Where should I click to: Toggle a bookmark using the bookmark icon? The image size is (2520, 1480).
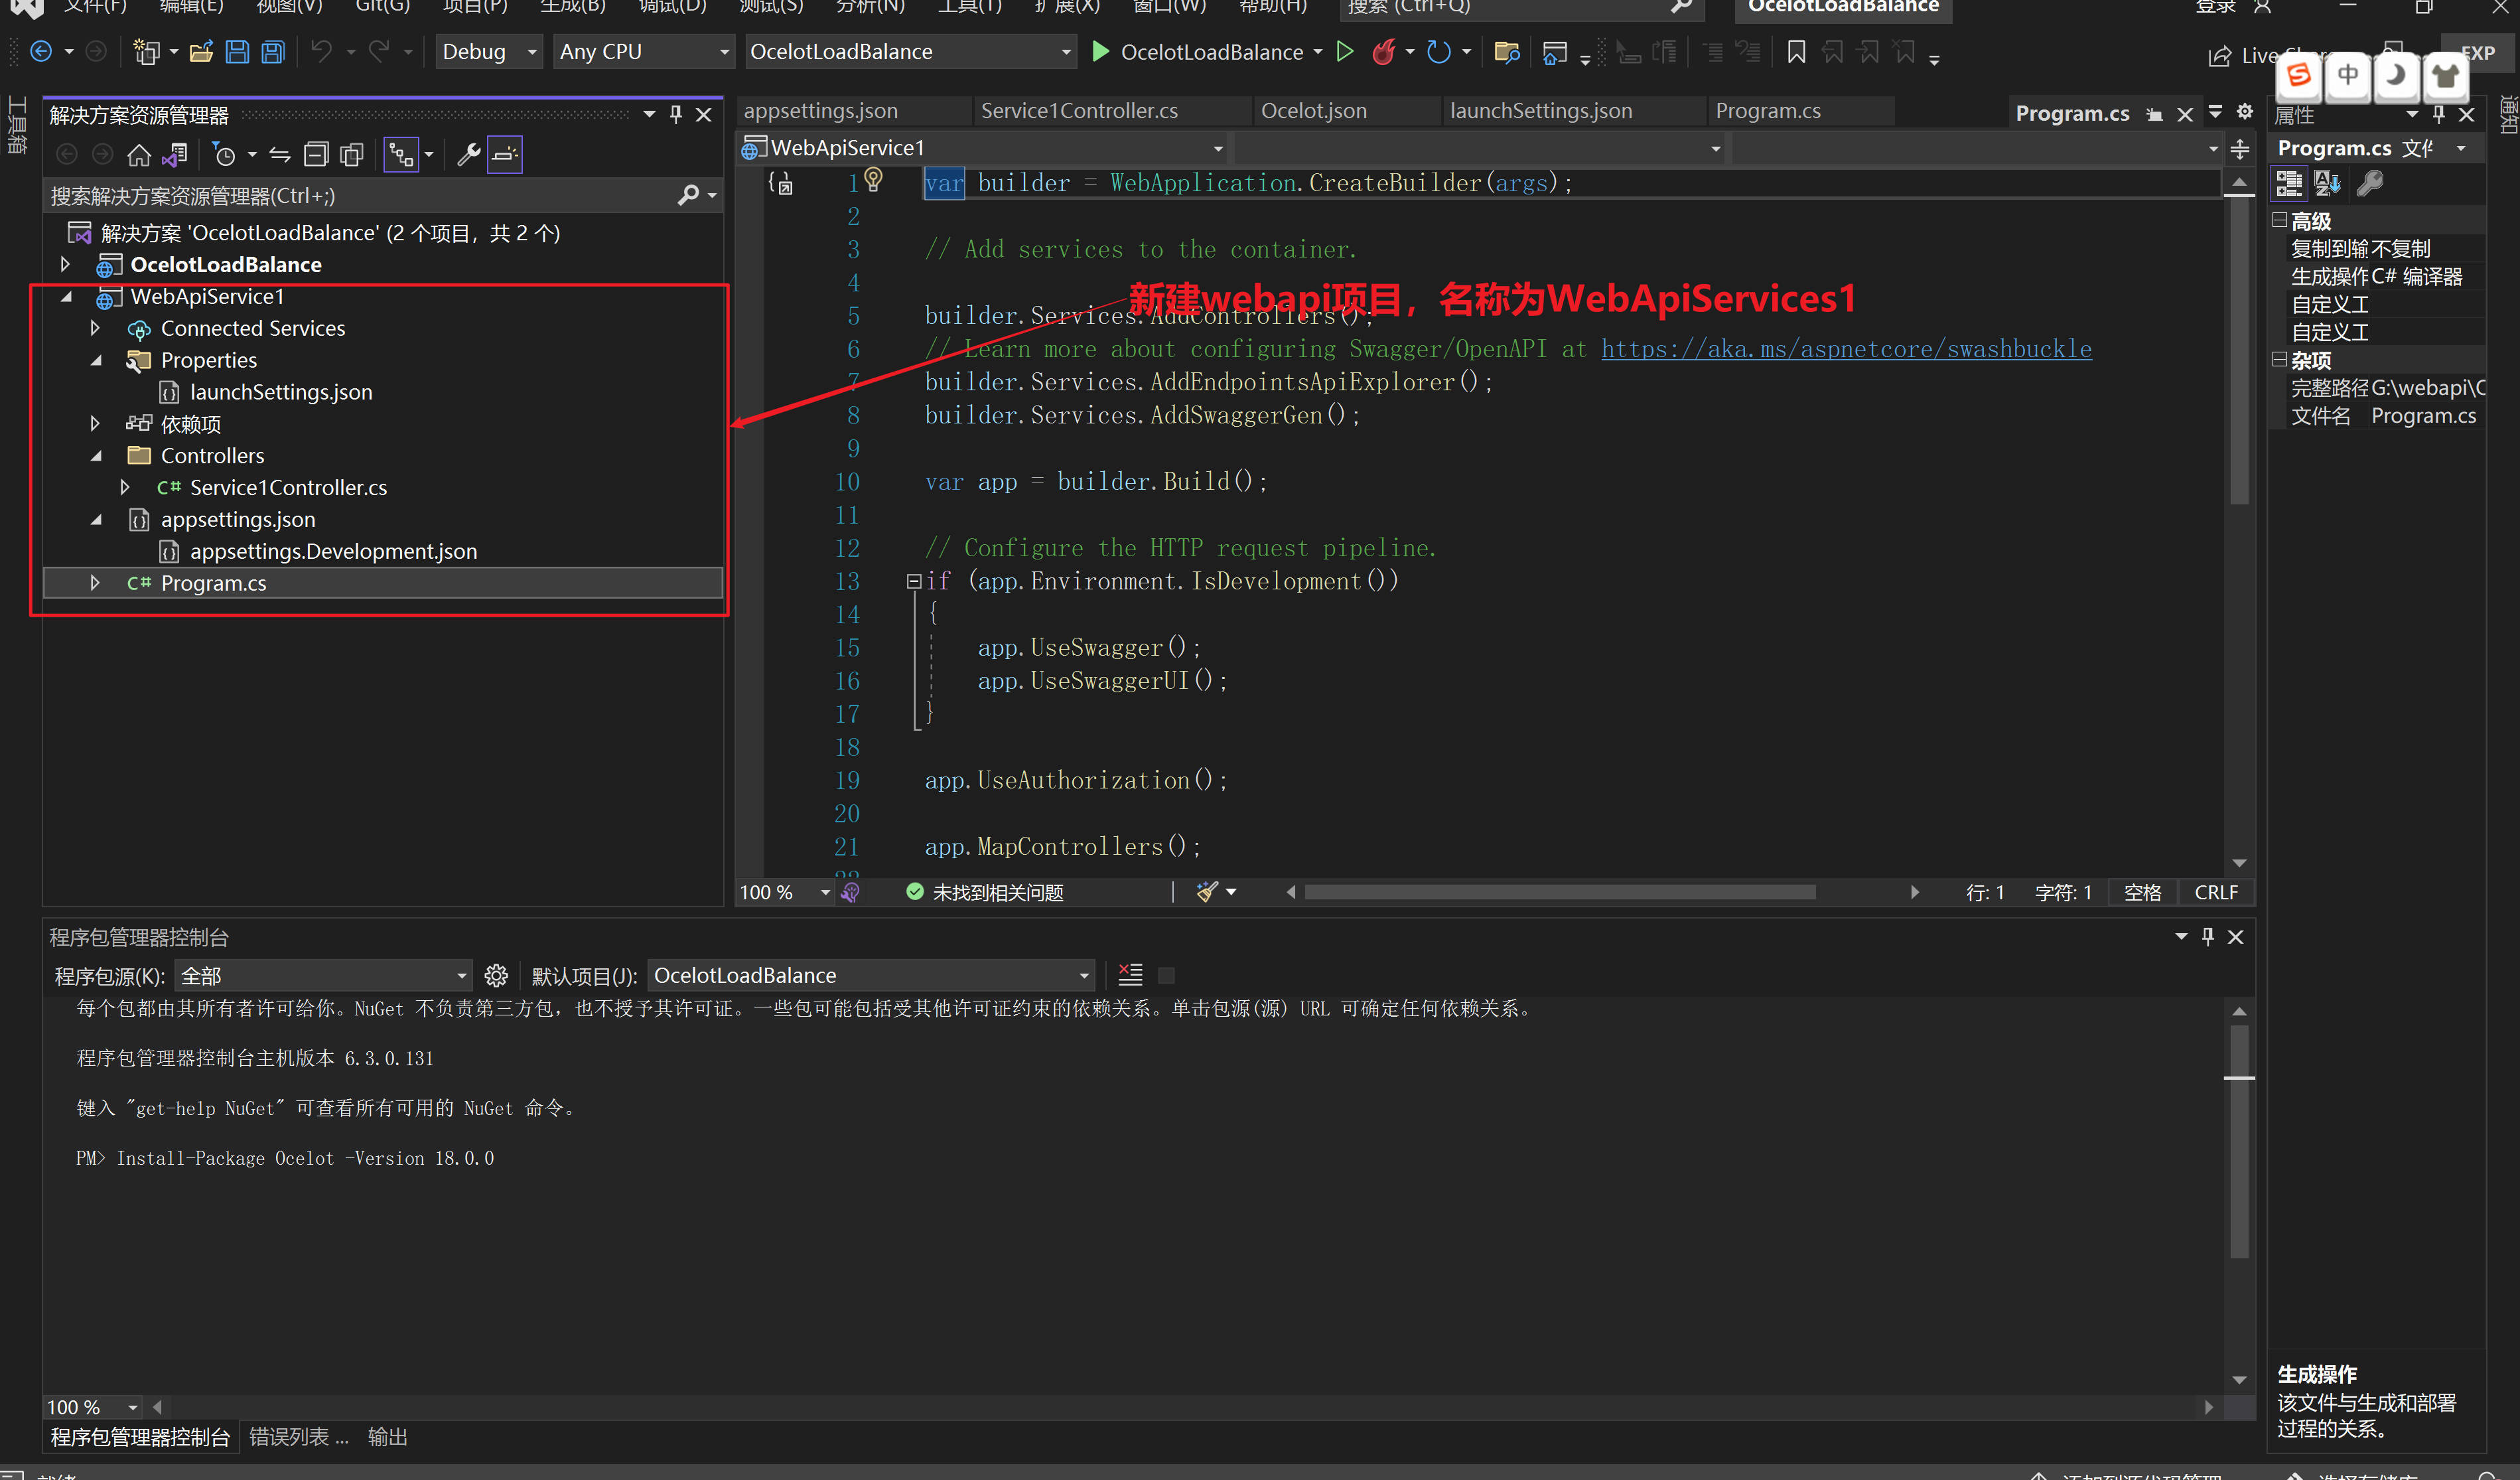(x=1795, y=52)
